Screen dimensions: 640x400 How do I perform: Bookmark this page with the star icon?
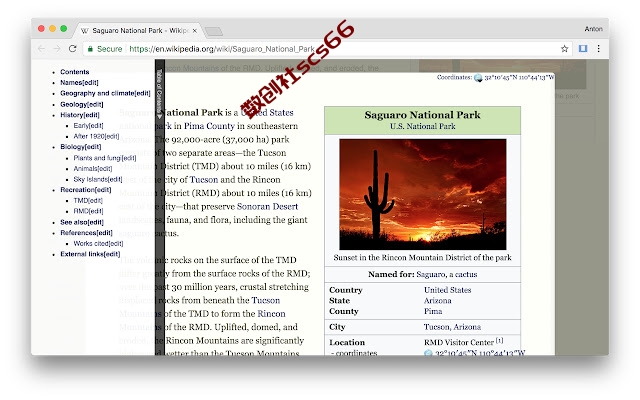tap(564, 49)
